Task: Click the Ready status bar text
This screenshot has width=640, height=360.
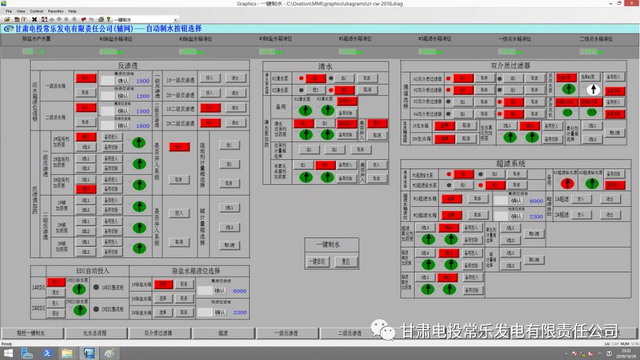Action: [x=7, y=344]
